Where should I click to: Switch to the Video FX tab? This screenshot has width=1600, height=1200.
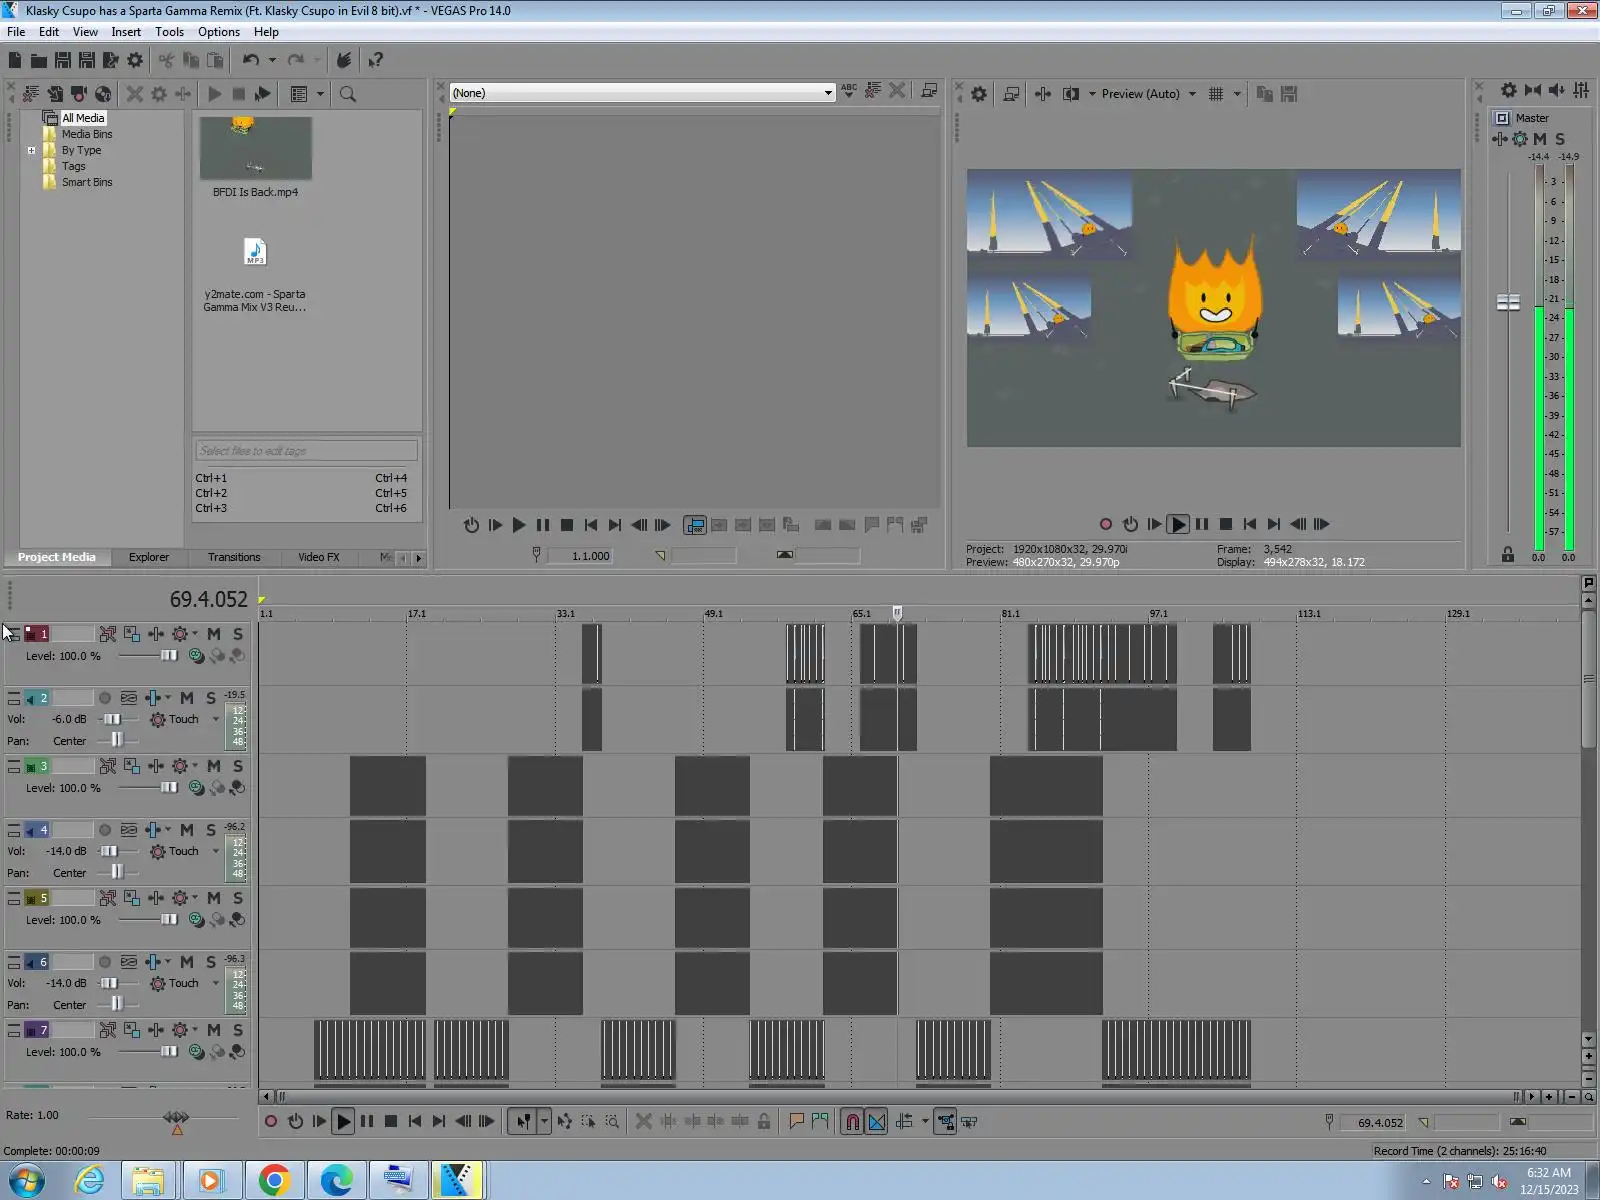tap(319, 557)
